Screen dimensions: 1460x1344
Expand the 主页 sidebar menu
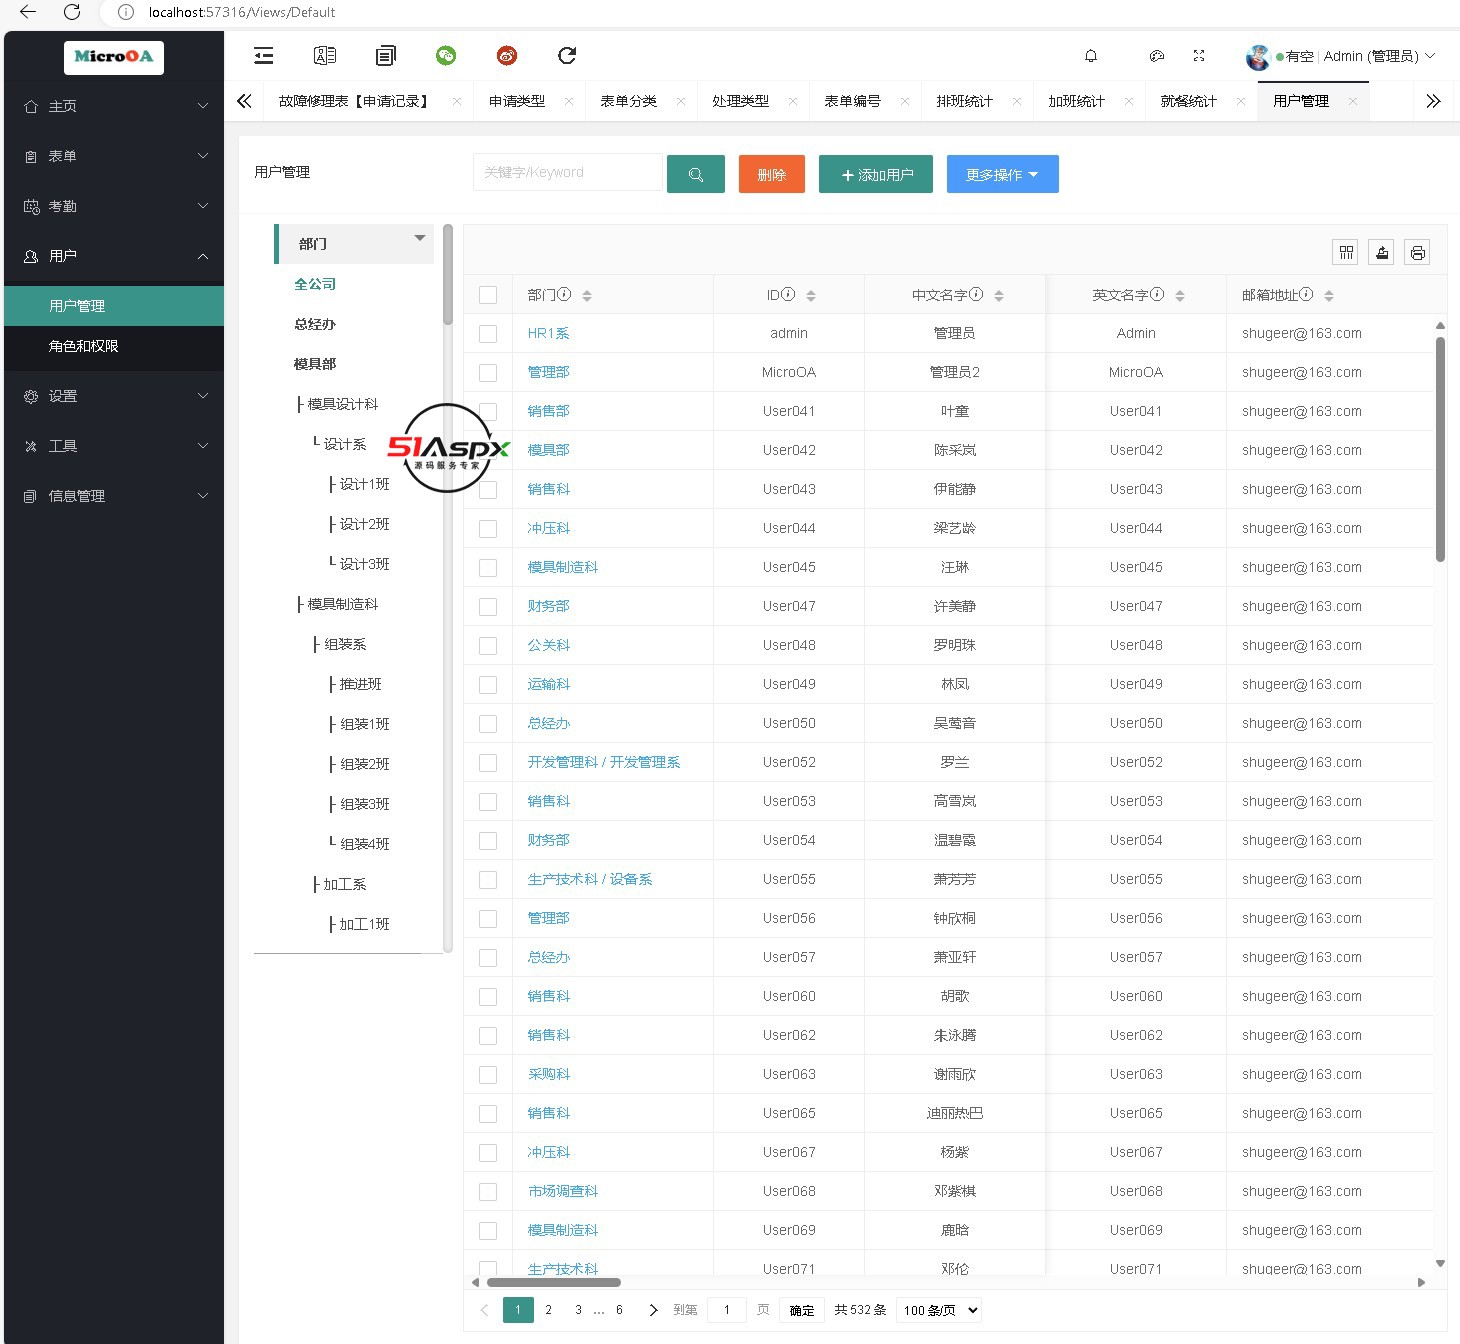coord(114,106)
